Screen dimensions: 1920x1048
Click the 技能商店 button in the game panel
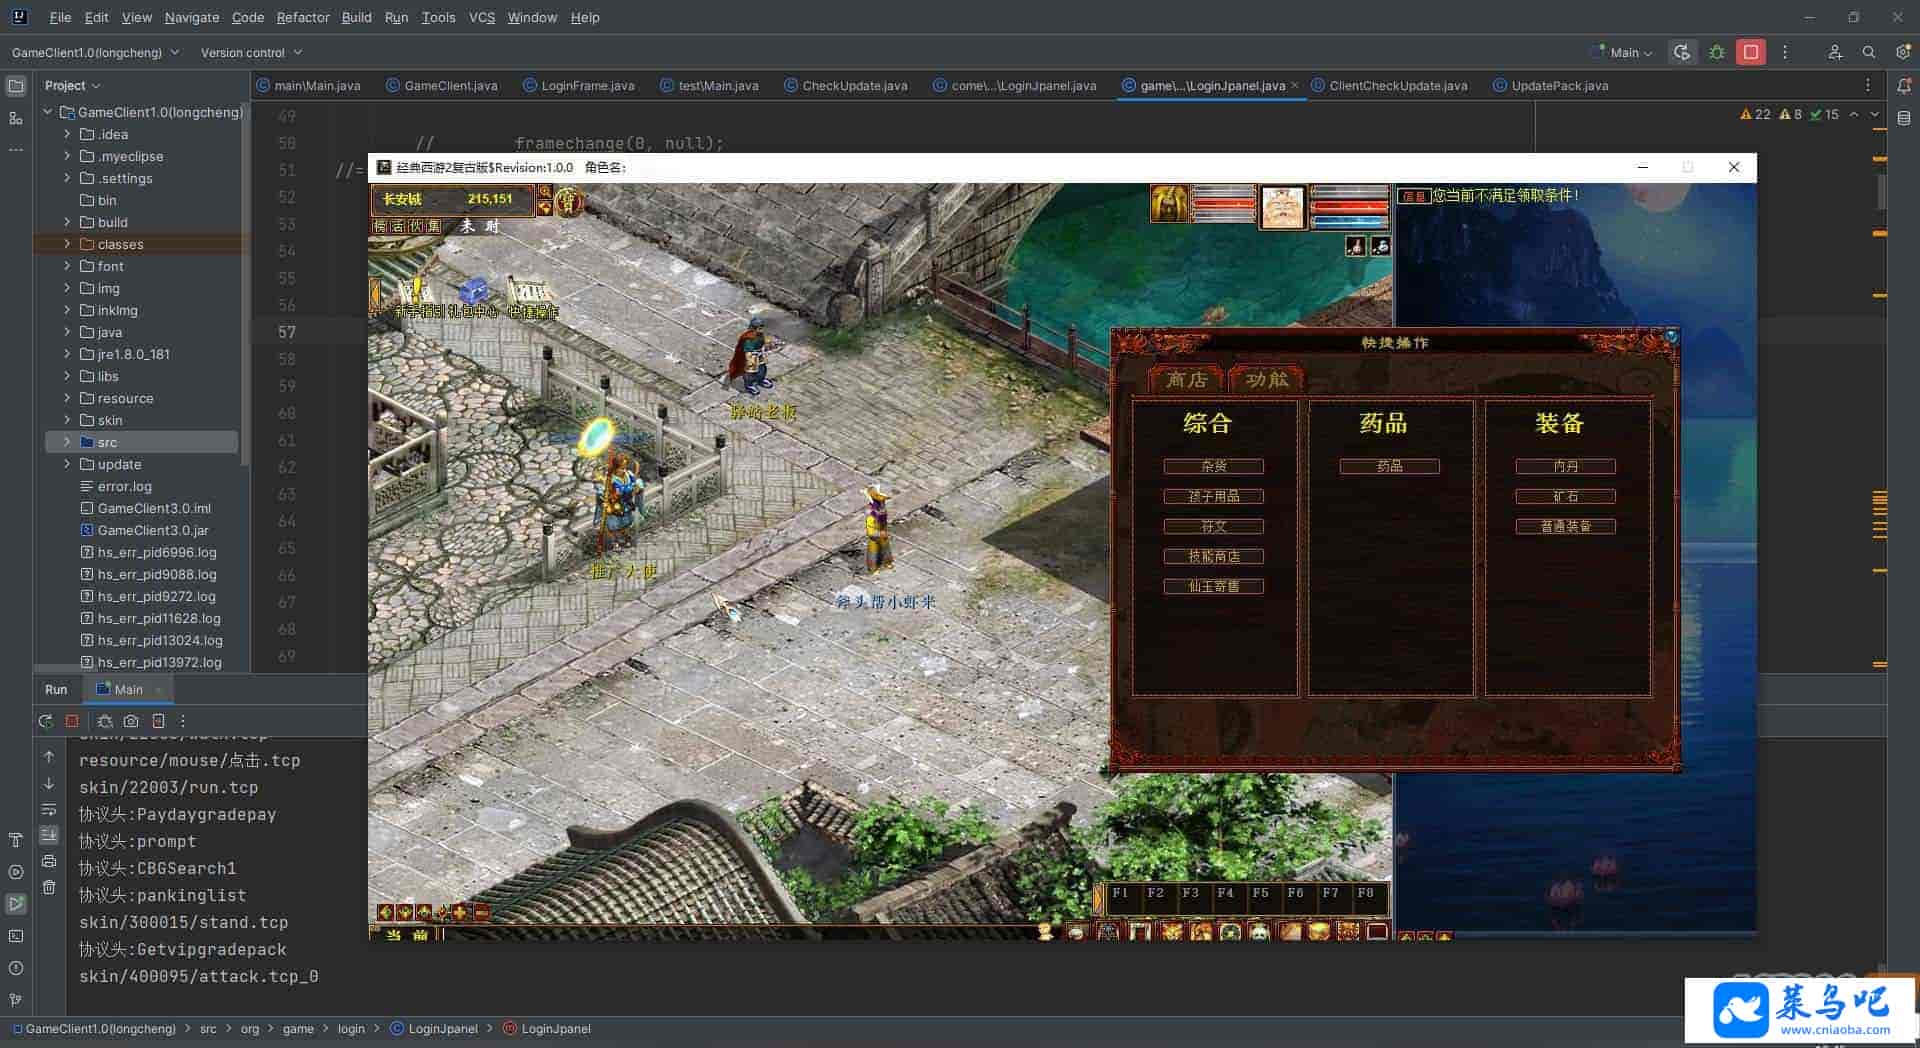pos(1213,556)
